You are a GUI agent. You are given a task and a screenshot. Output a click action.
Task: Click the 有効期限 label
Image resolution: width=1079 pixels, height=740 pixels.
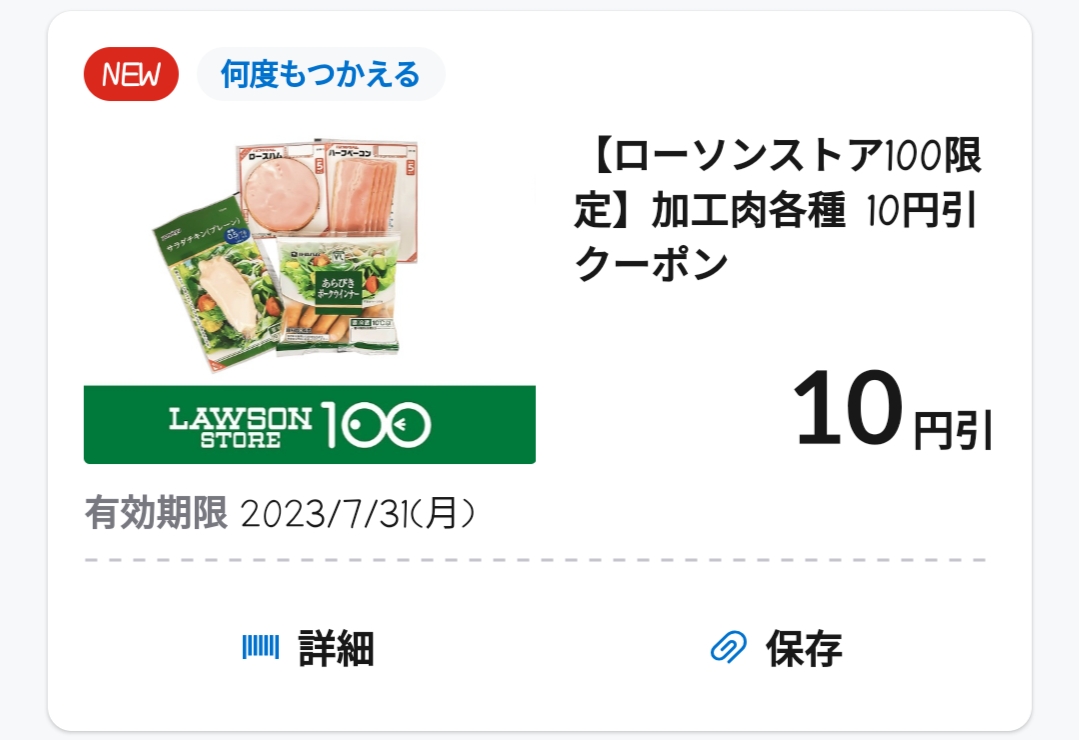pos(156,514)
